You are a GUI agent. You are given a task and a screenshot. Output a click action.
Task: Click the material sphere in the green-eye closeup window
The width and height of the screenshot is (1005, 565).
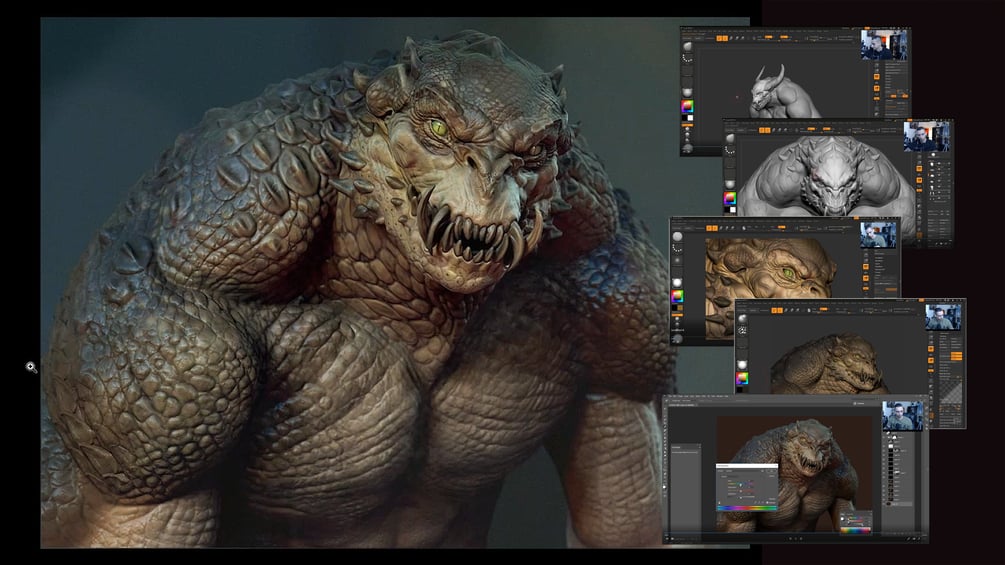[677, 282]
